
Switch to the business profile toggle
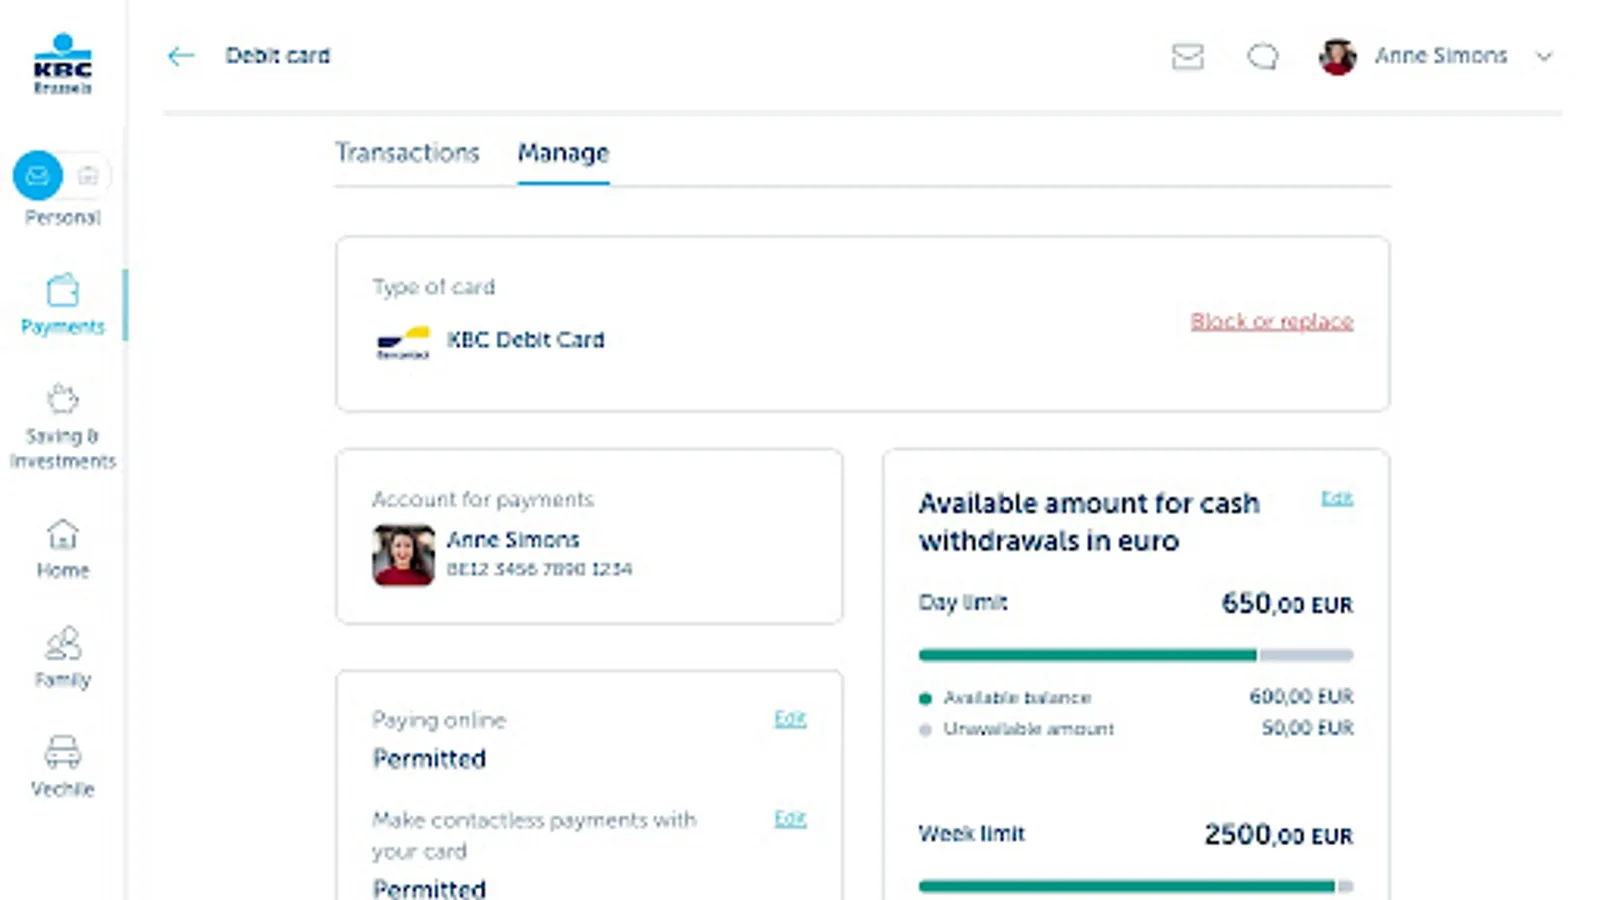tap(88, 176)
